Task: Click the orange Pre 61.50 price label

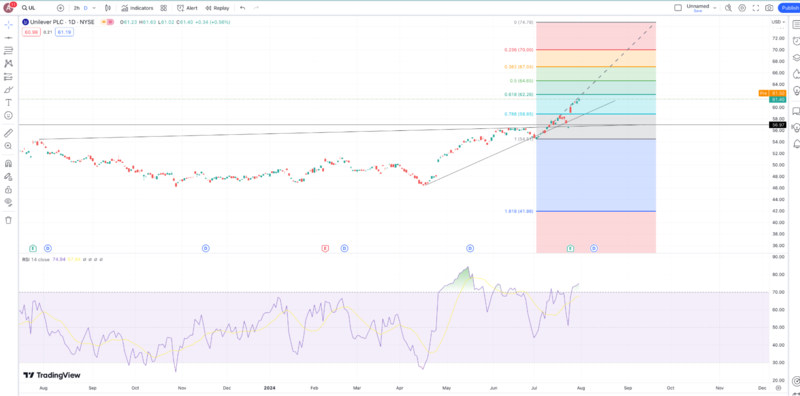Action: [x=772, y=93]
